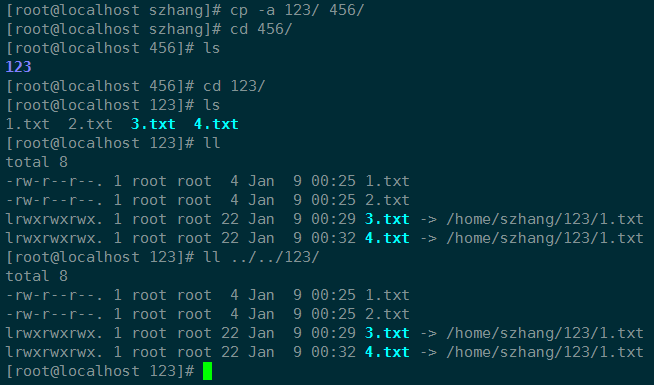This screenshot has width=654, height=385.
Task: Click the second 'total 8' line
Action: (37, 276)
